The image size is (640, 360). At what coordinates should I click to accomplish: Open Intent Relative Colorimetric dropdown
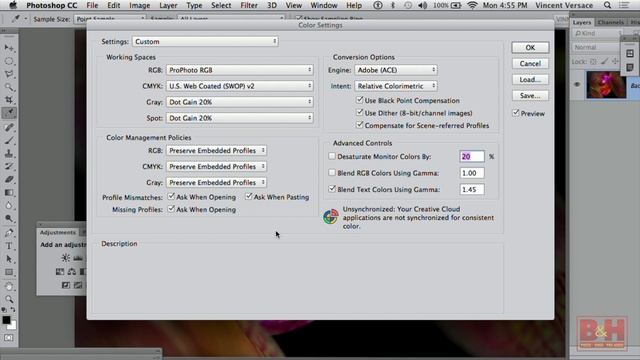[396, 86]
